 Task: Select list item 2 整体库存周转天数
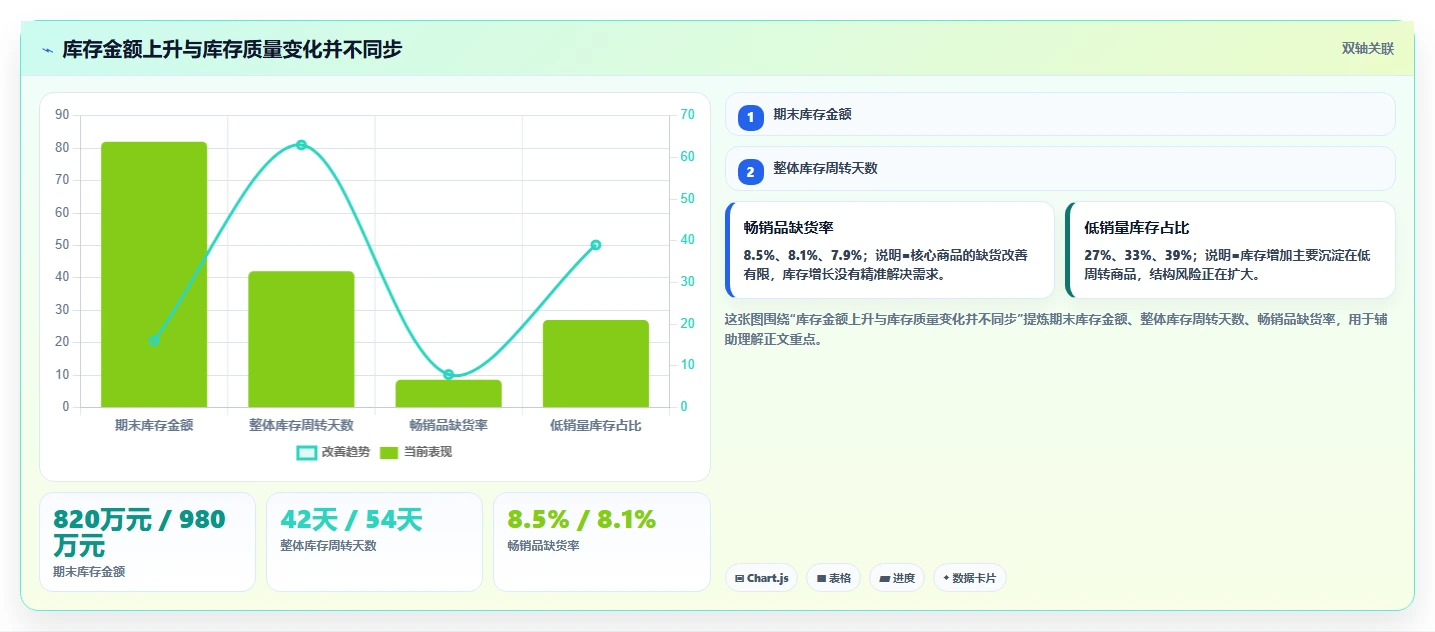[x=1060, y=168]
